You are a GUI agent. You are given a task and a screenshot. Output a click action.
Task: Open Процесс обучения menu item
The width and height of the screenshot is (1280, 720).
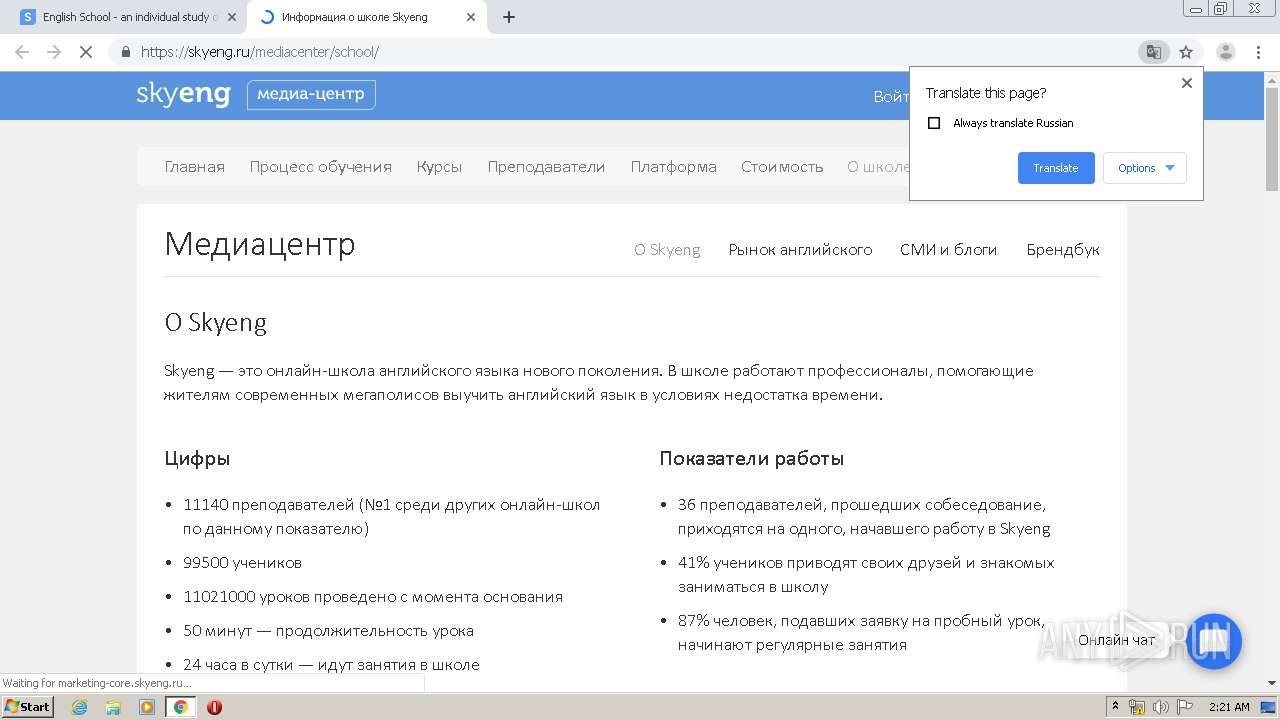[321, 167]
